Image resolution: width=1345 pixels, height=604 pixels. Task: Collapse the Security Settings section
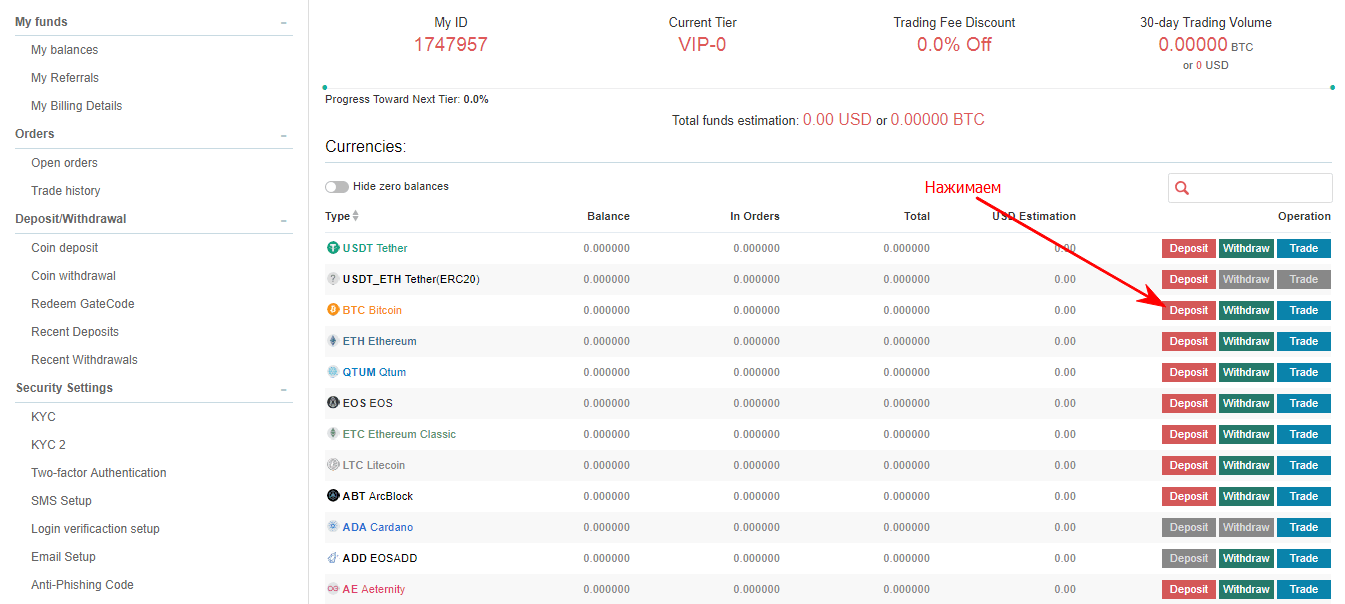(284, 389)
